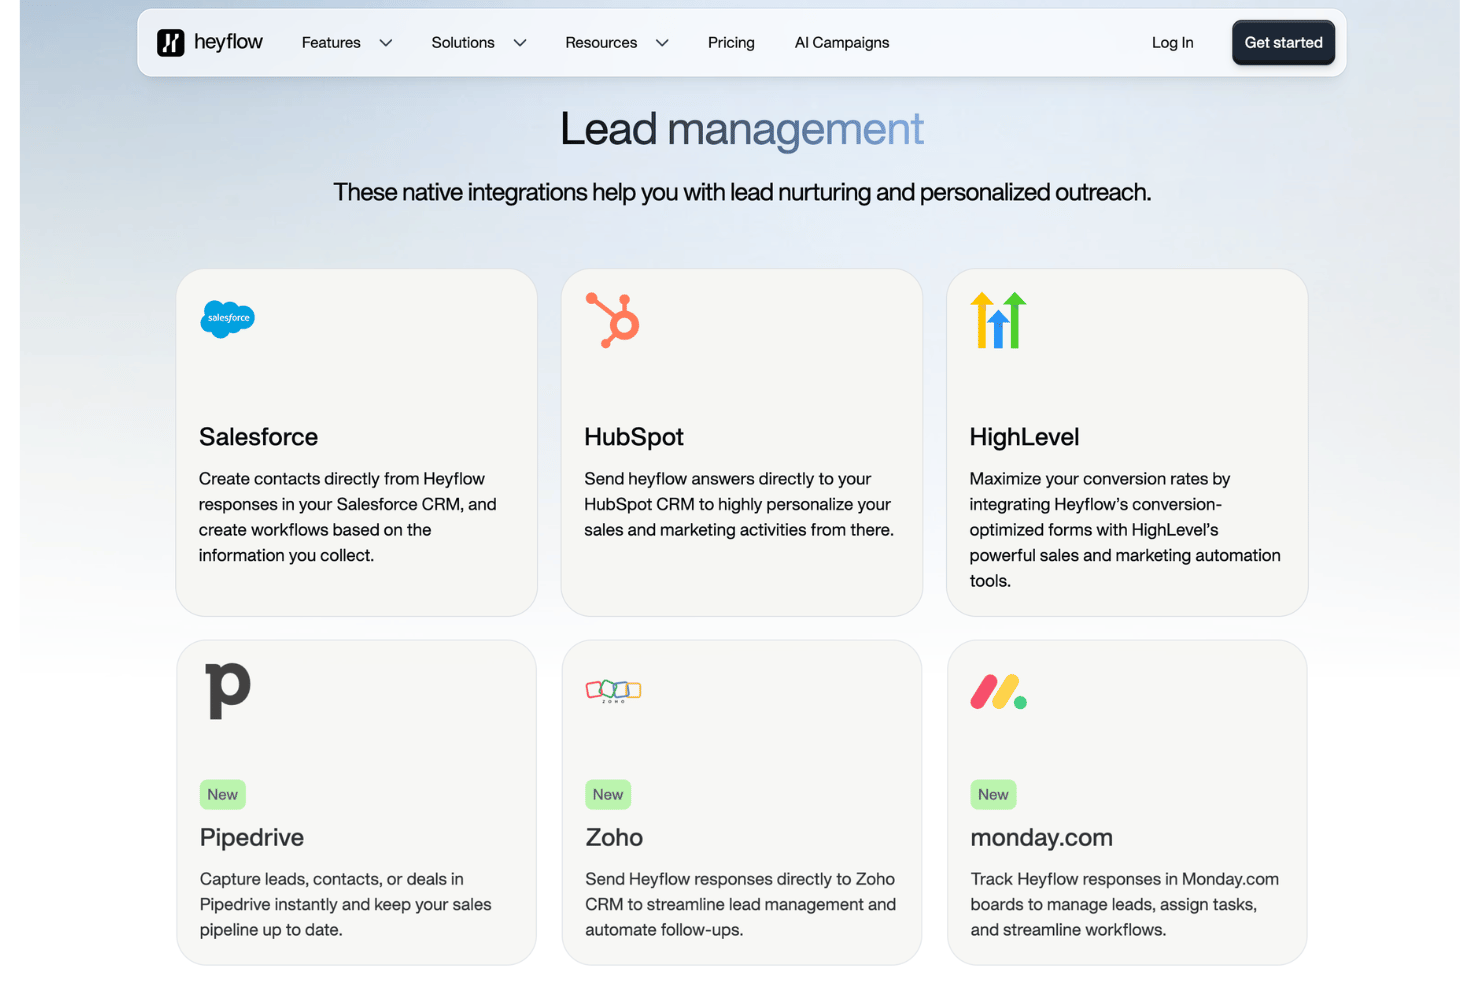Click the Salesforce cloud logo
The height and width of the screenshot is (987, 1480).
tap(228, 319)
